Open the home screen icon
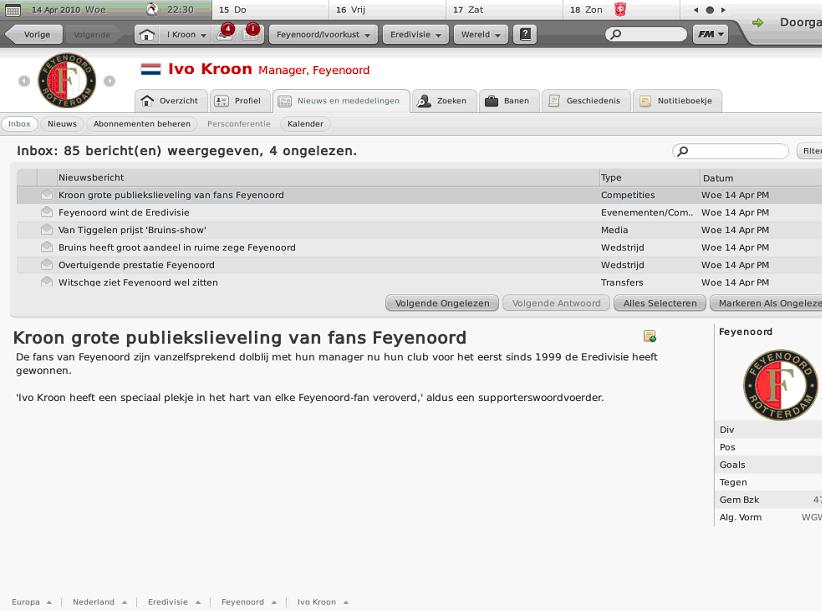 pos(147,35)
